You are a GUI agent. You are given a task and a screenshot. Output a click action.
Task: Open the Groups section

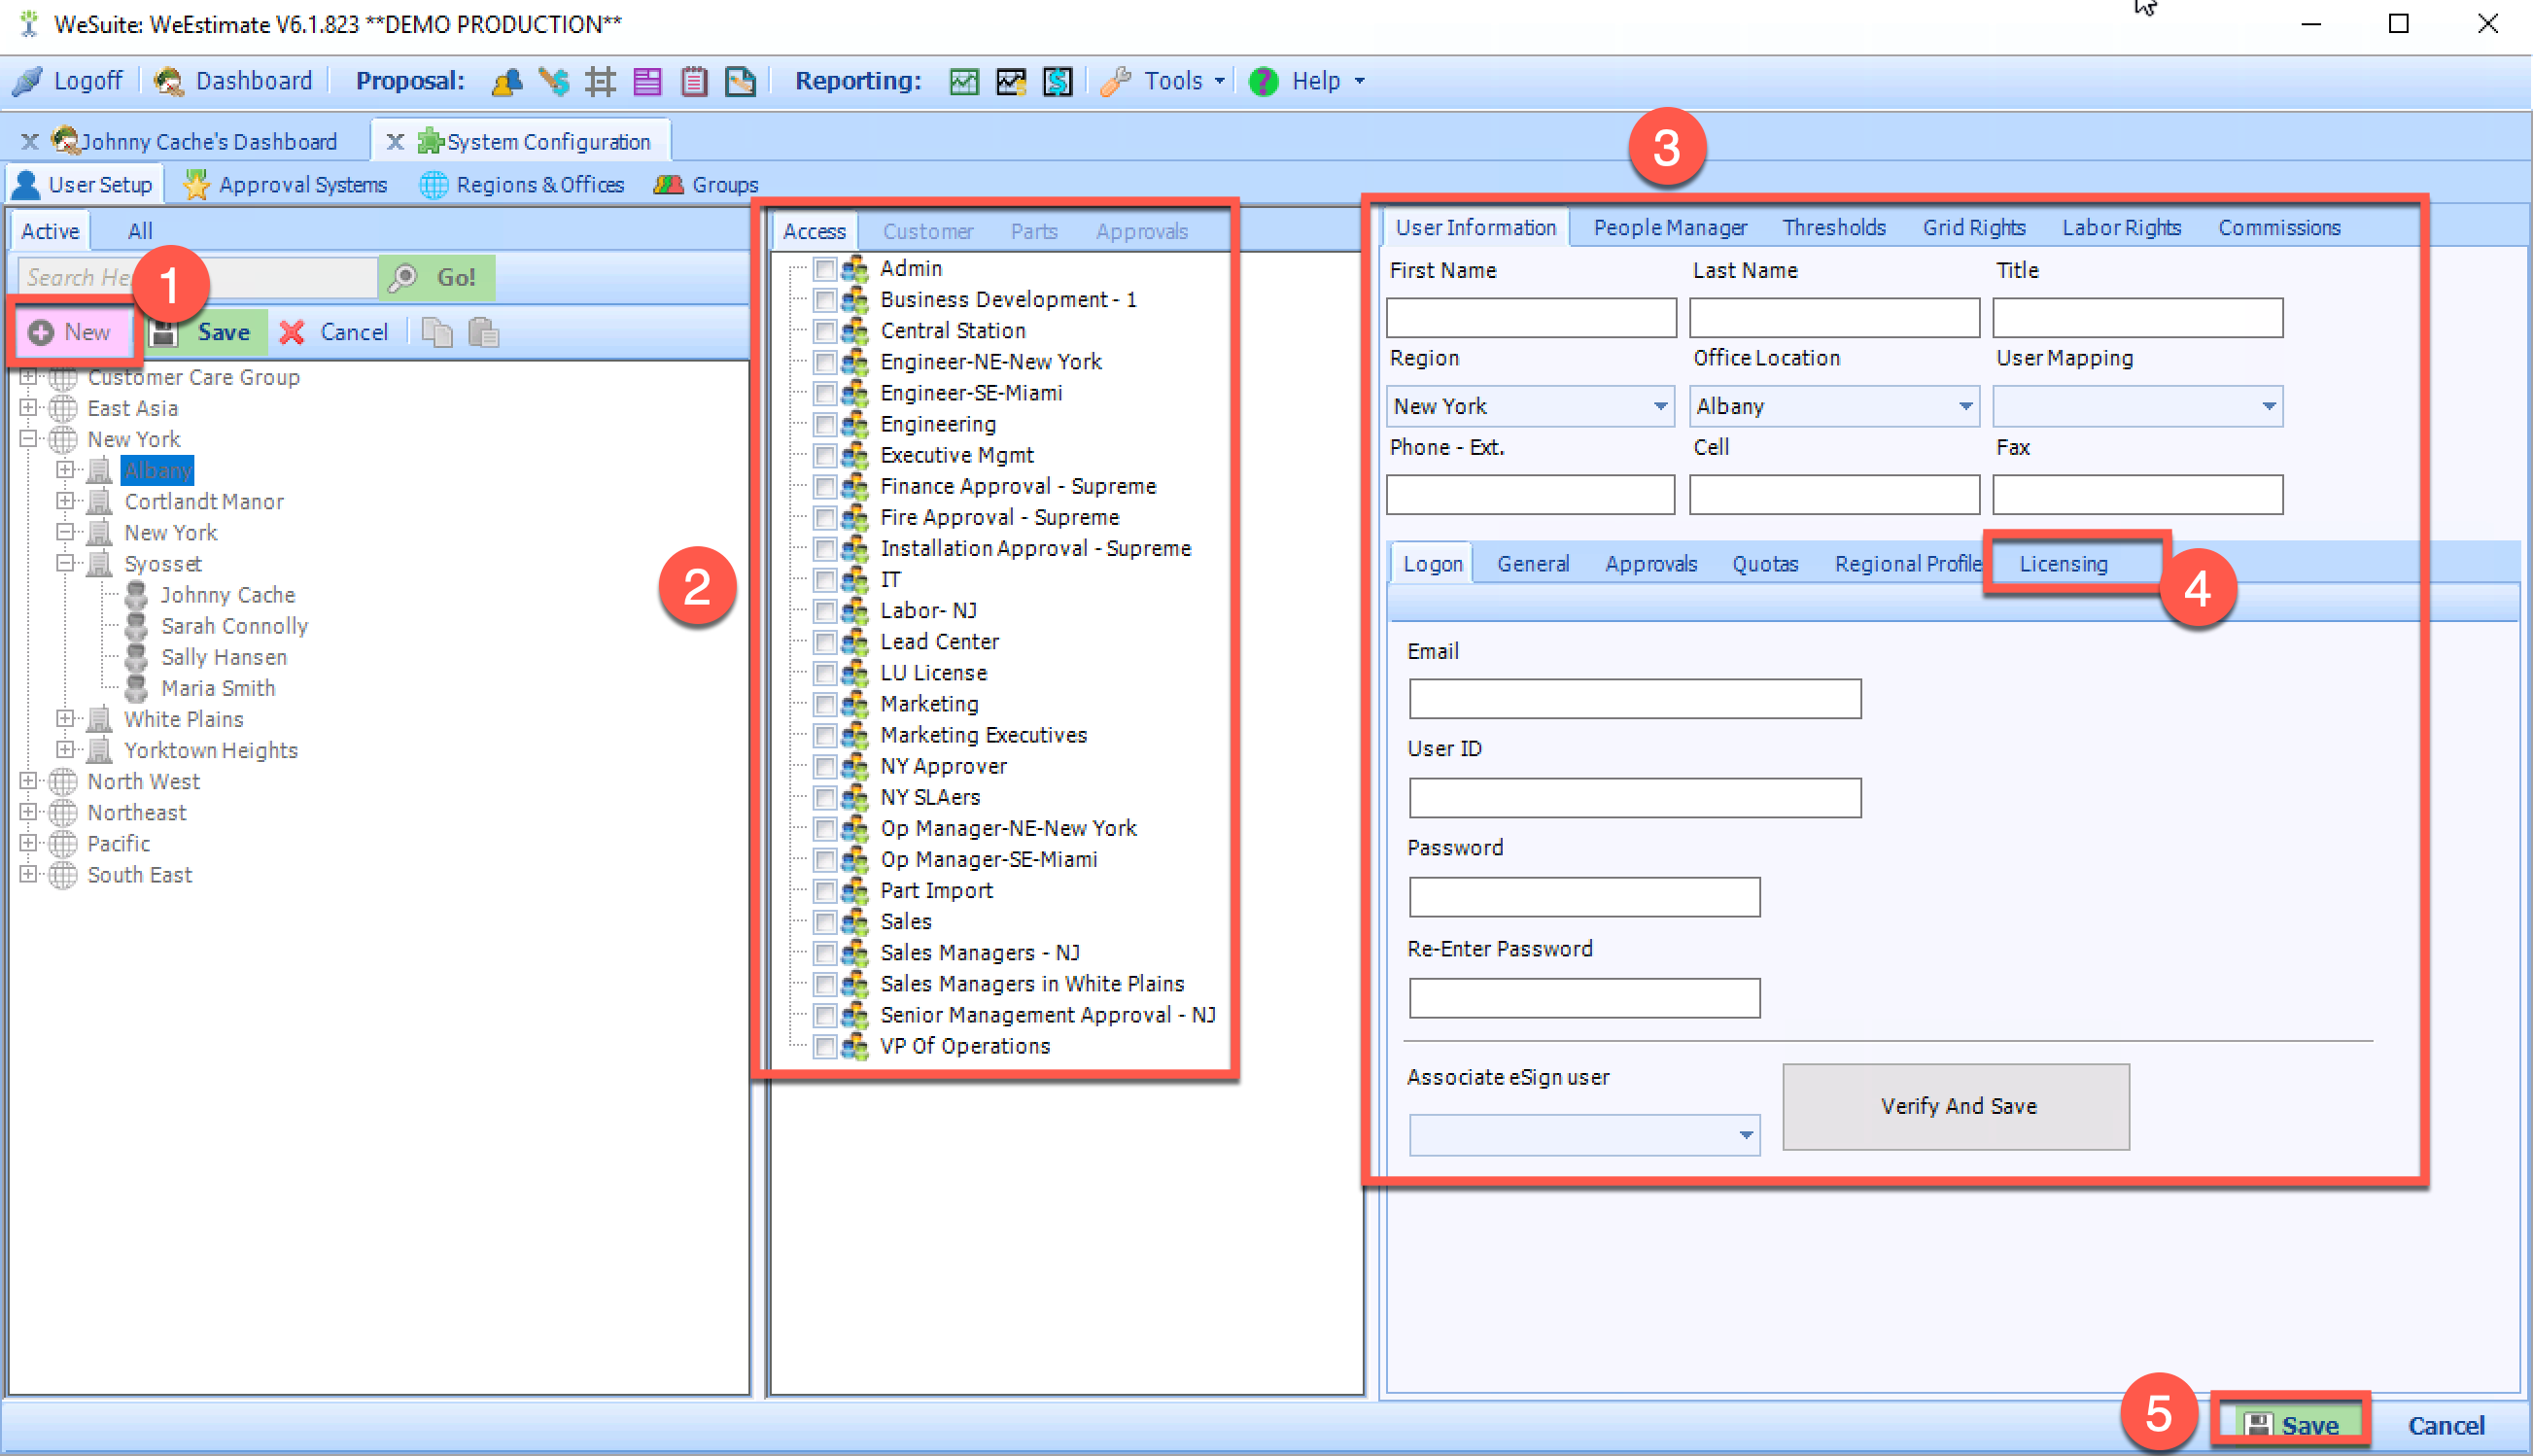point(706,185)
